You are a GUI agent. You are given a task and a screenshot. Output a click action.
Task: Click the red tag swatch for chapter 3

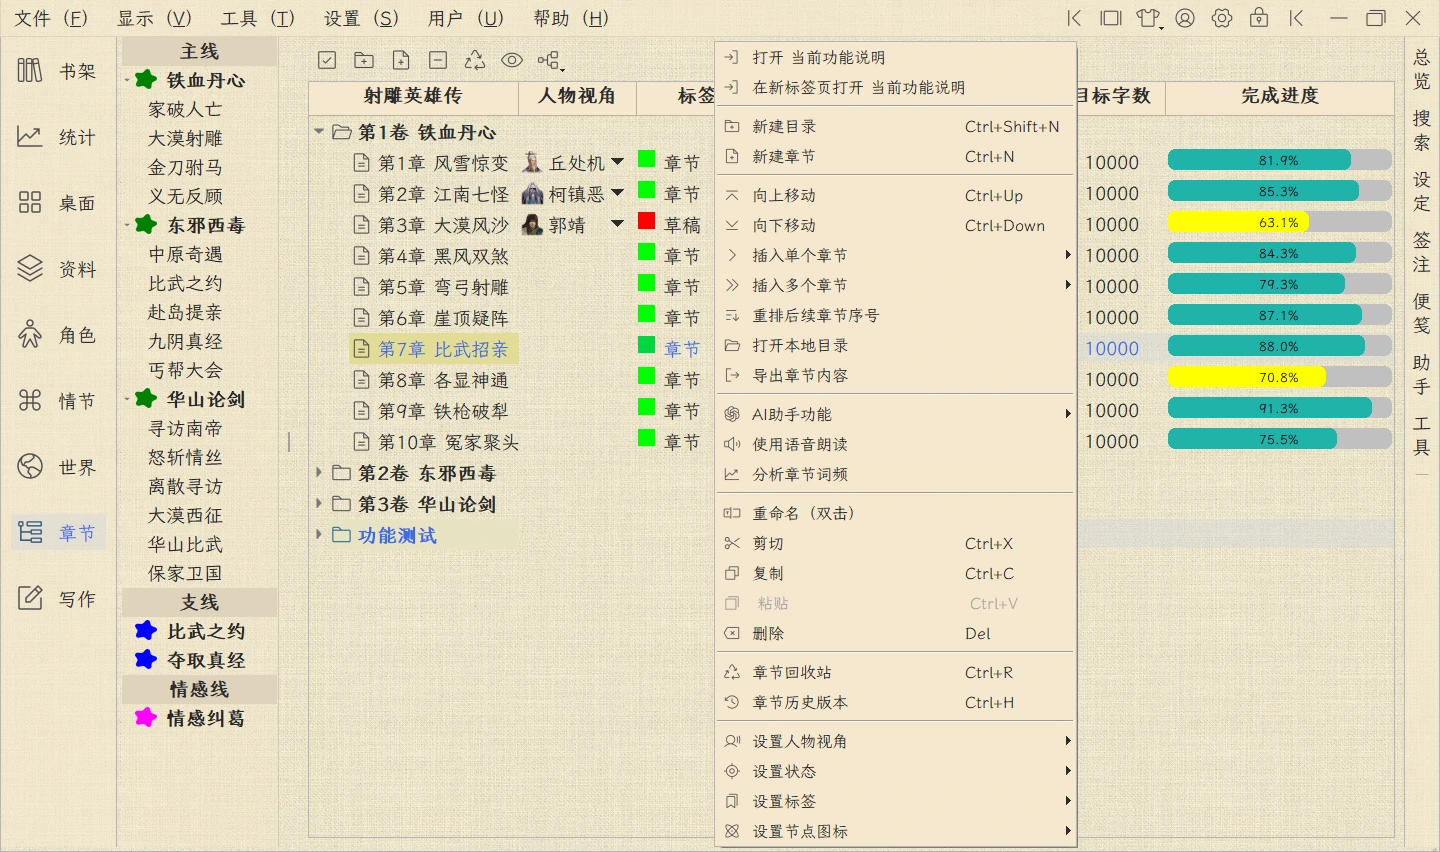[x=646, y=221]
